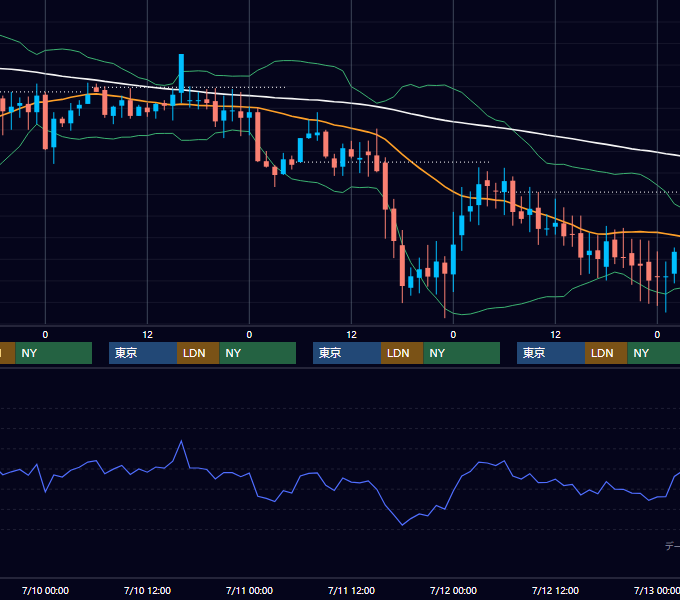680x600 pixels.
Task: Click the 7/10 12:00 date label
Action: [x=147, y=590]
